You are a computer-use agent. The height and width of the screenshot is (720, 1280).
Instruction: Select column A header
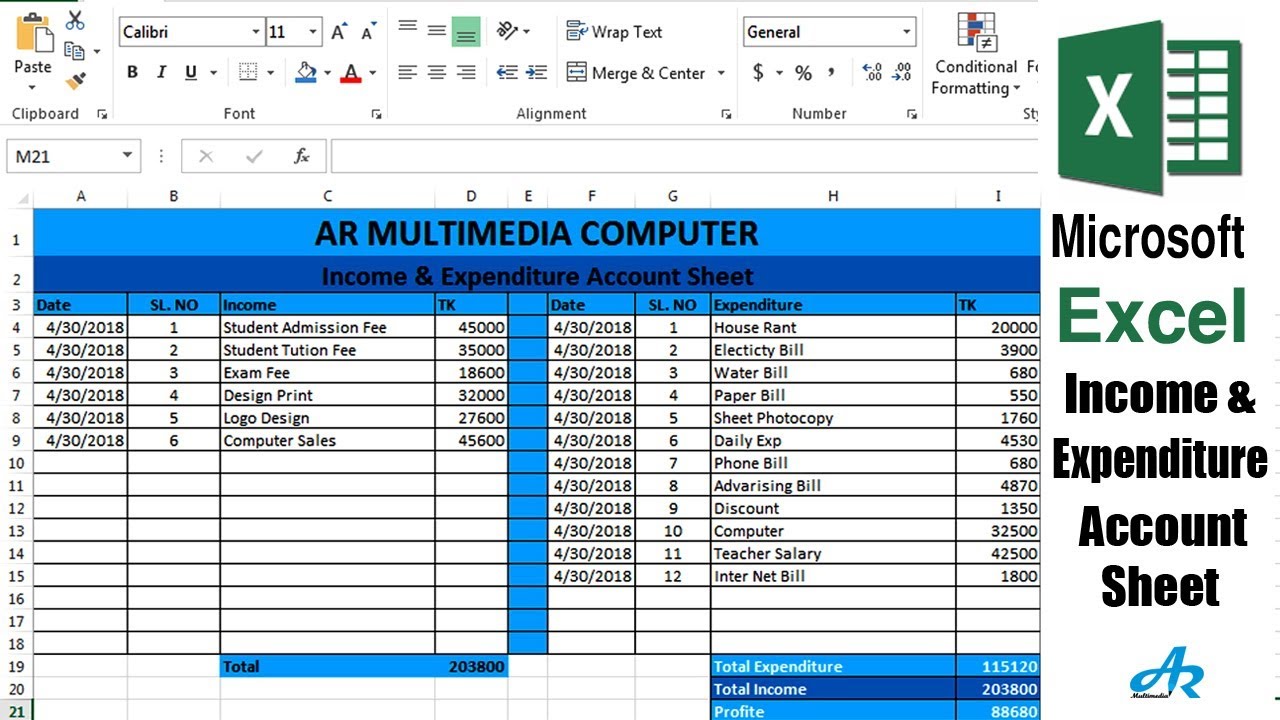[x=81, y=196]
